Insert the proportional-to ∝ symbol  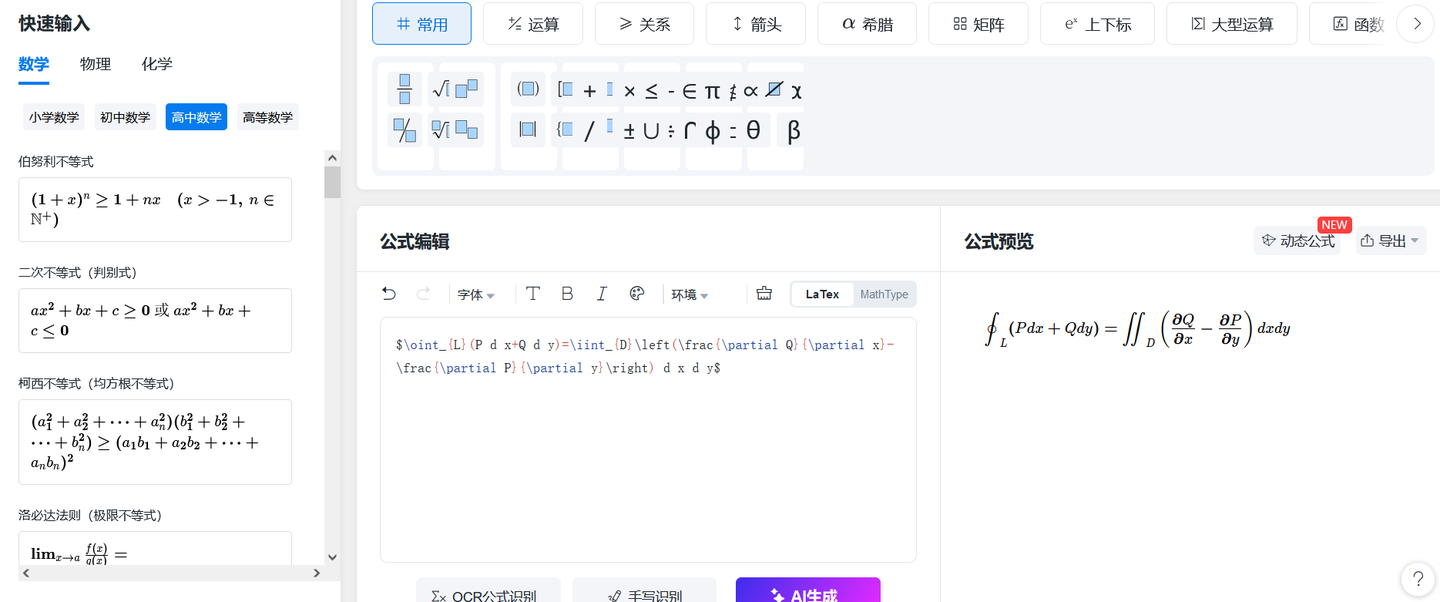[x=751, y=91]
